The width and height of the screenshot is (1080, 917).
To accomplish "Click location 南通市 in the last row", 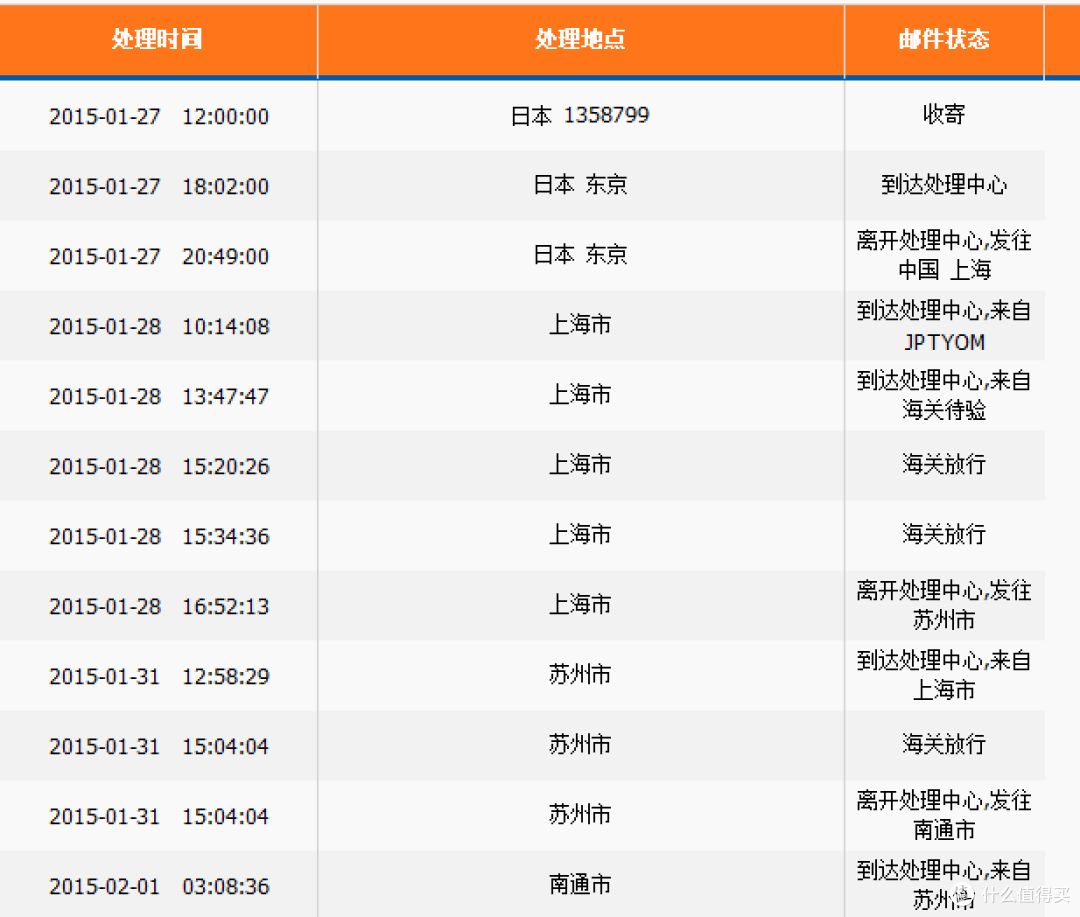I will pos(580,885).
